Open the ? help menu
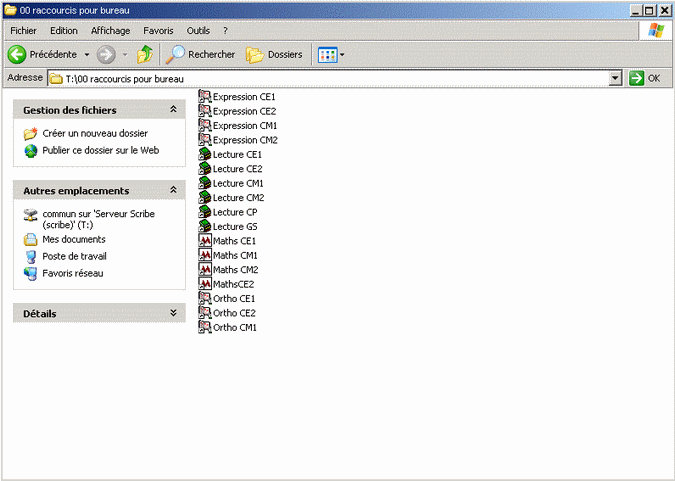This screenshot has height=481, width=675. (x=225, y=31)
